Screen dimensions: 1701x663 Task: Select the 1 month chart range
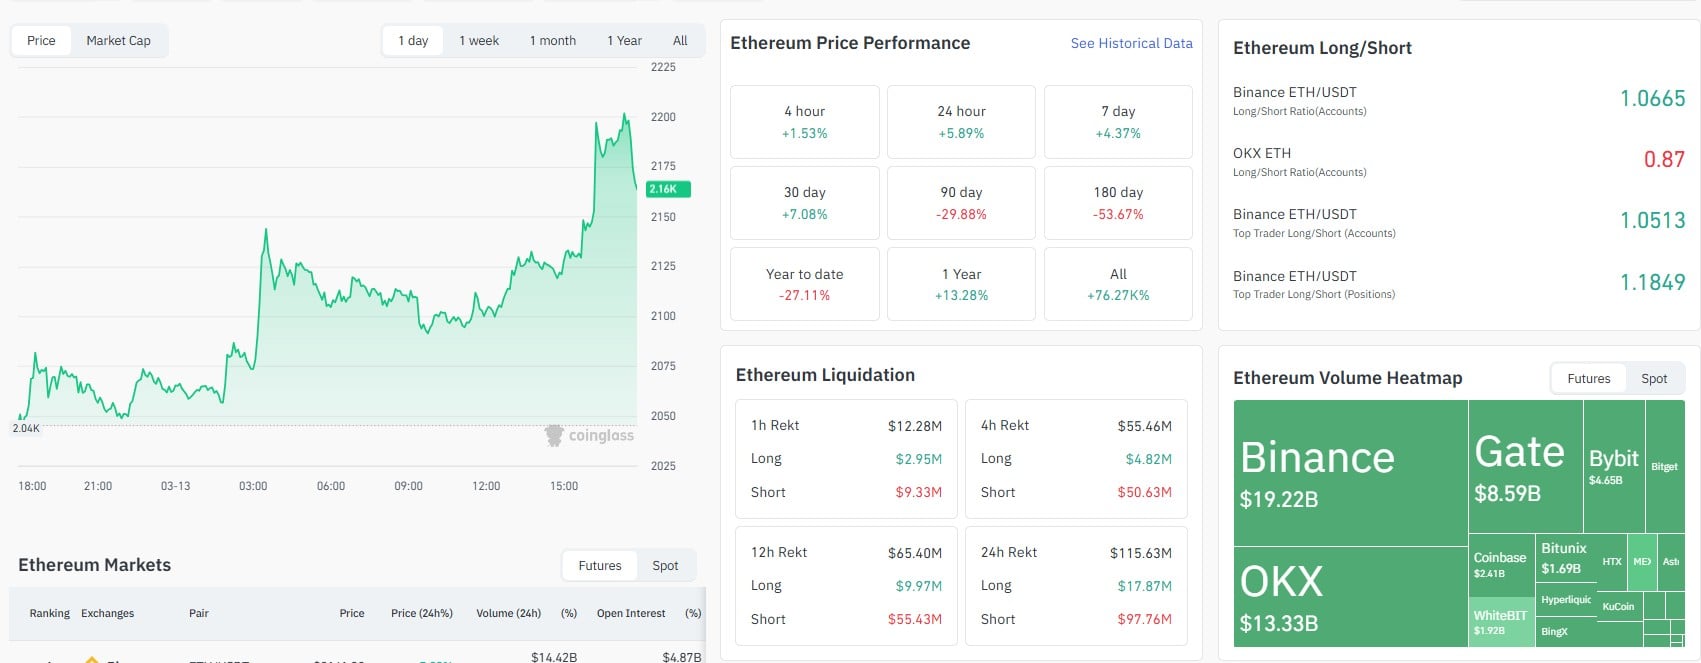click(x=553, y=40)
